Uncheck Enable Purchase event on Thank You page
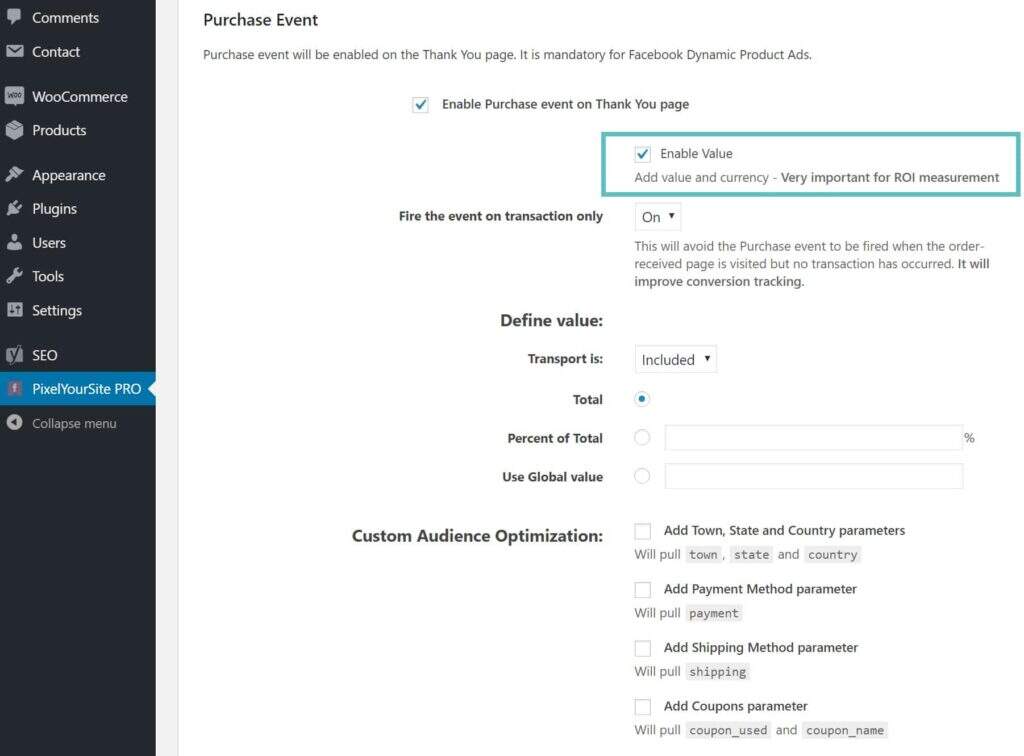The width and height of the screenshot is (1024, 756). [421, 104]
